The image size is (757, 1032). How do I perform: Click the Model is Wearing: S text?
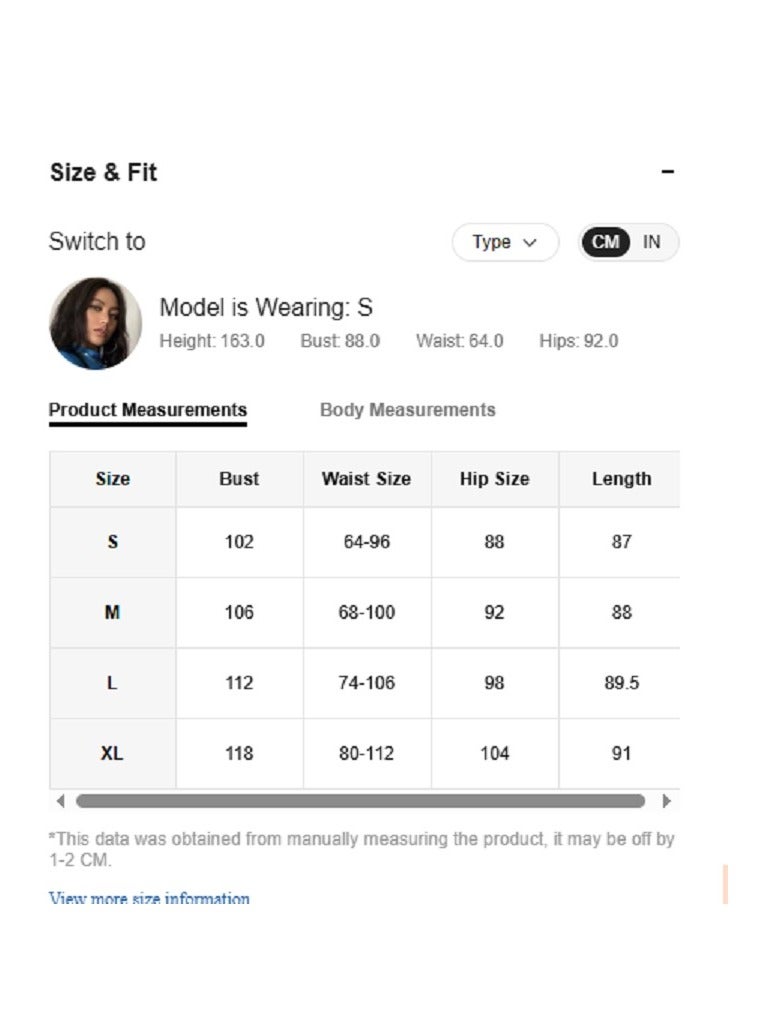pyautogui.click(x=266, y=307)
